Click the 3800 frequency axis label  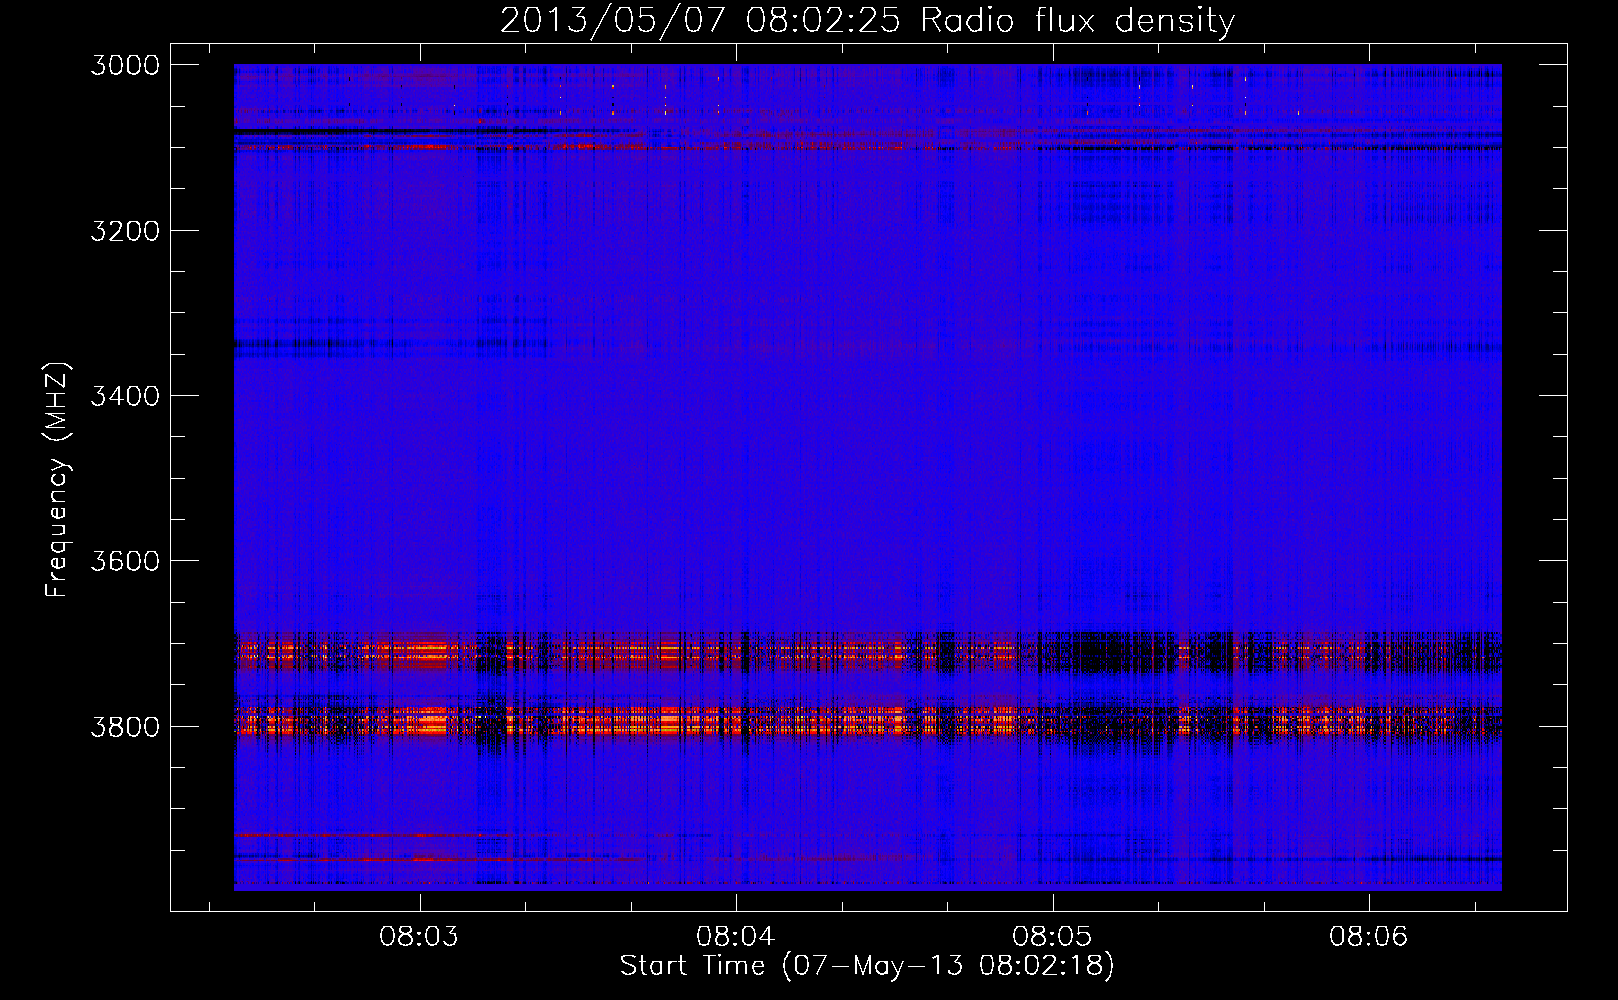pyautogui.click(x=125, y=726)
